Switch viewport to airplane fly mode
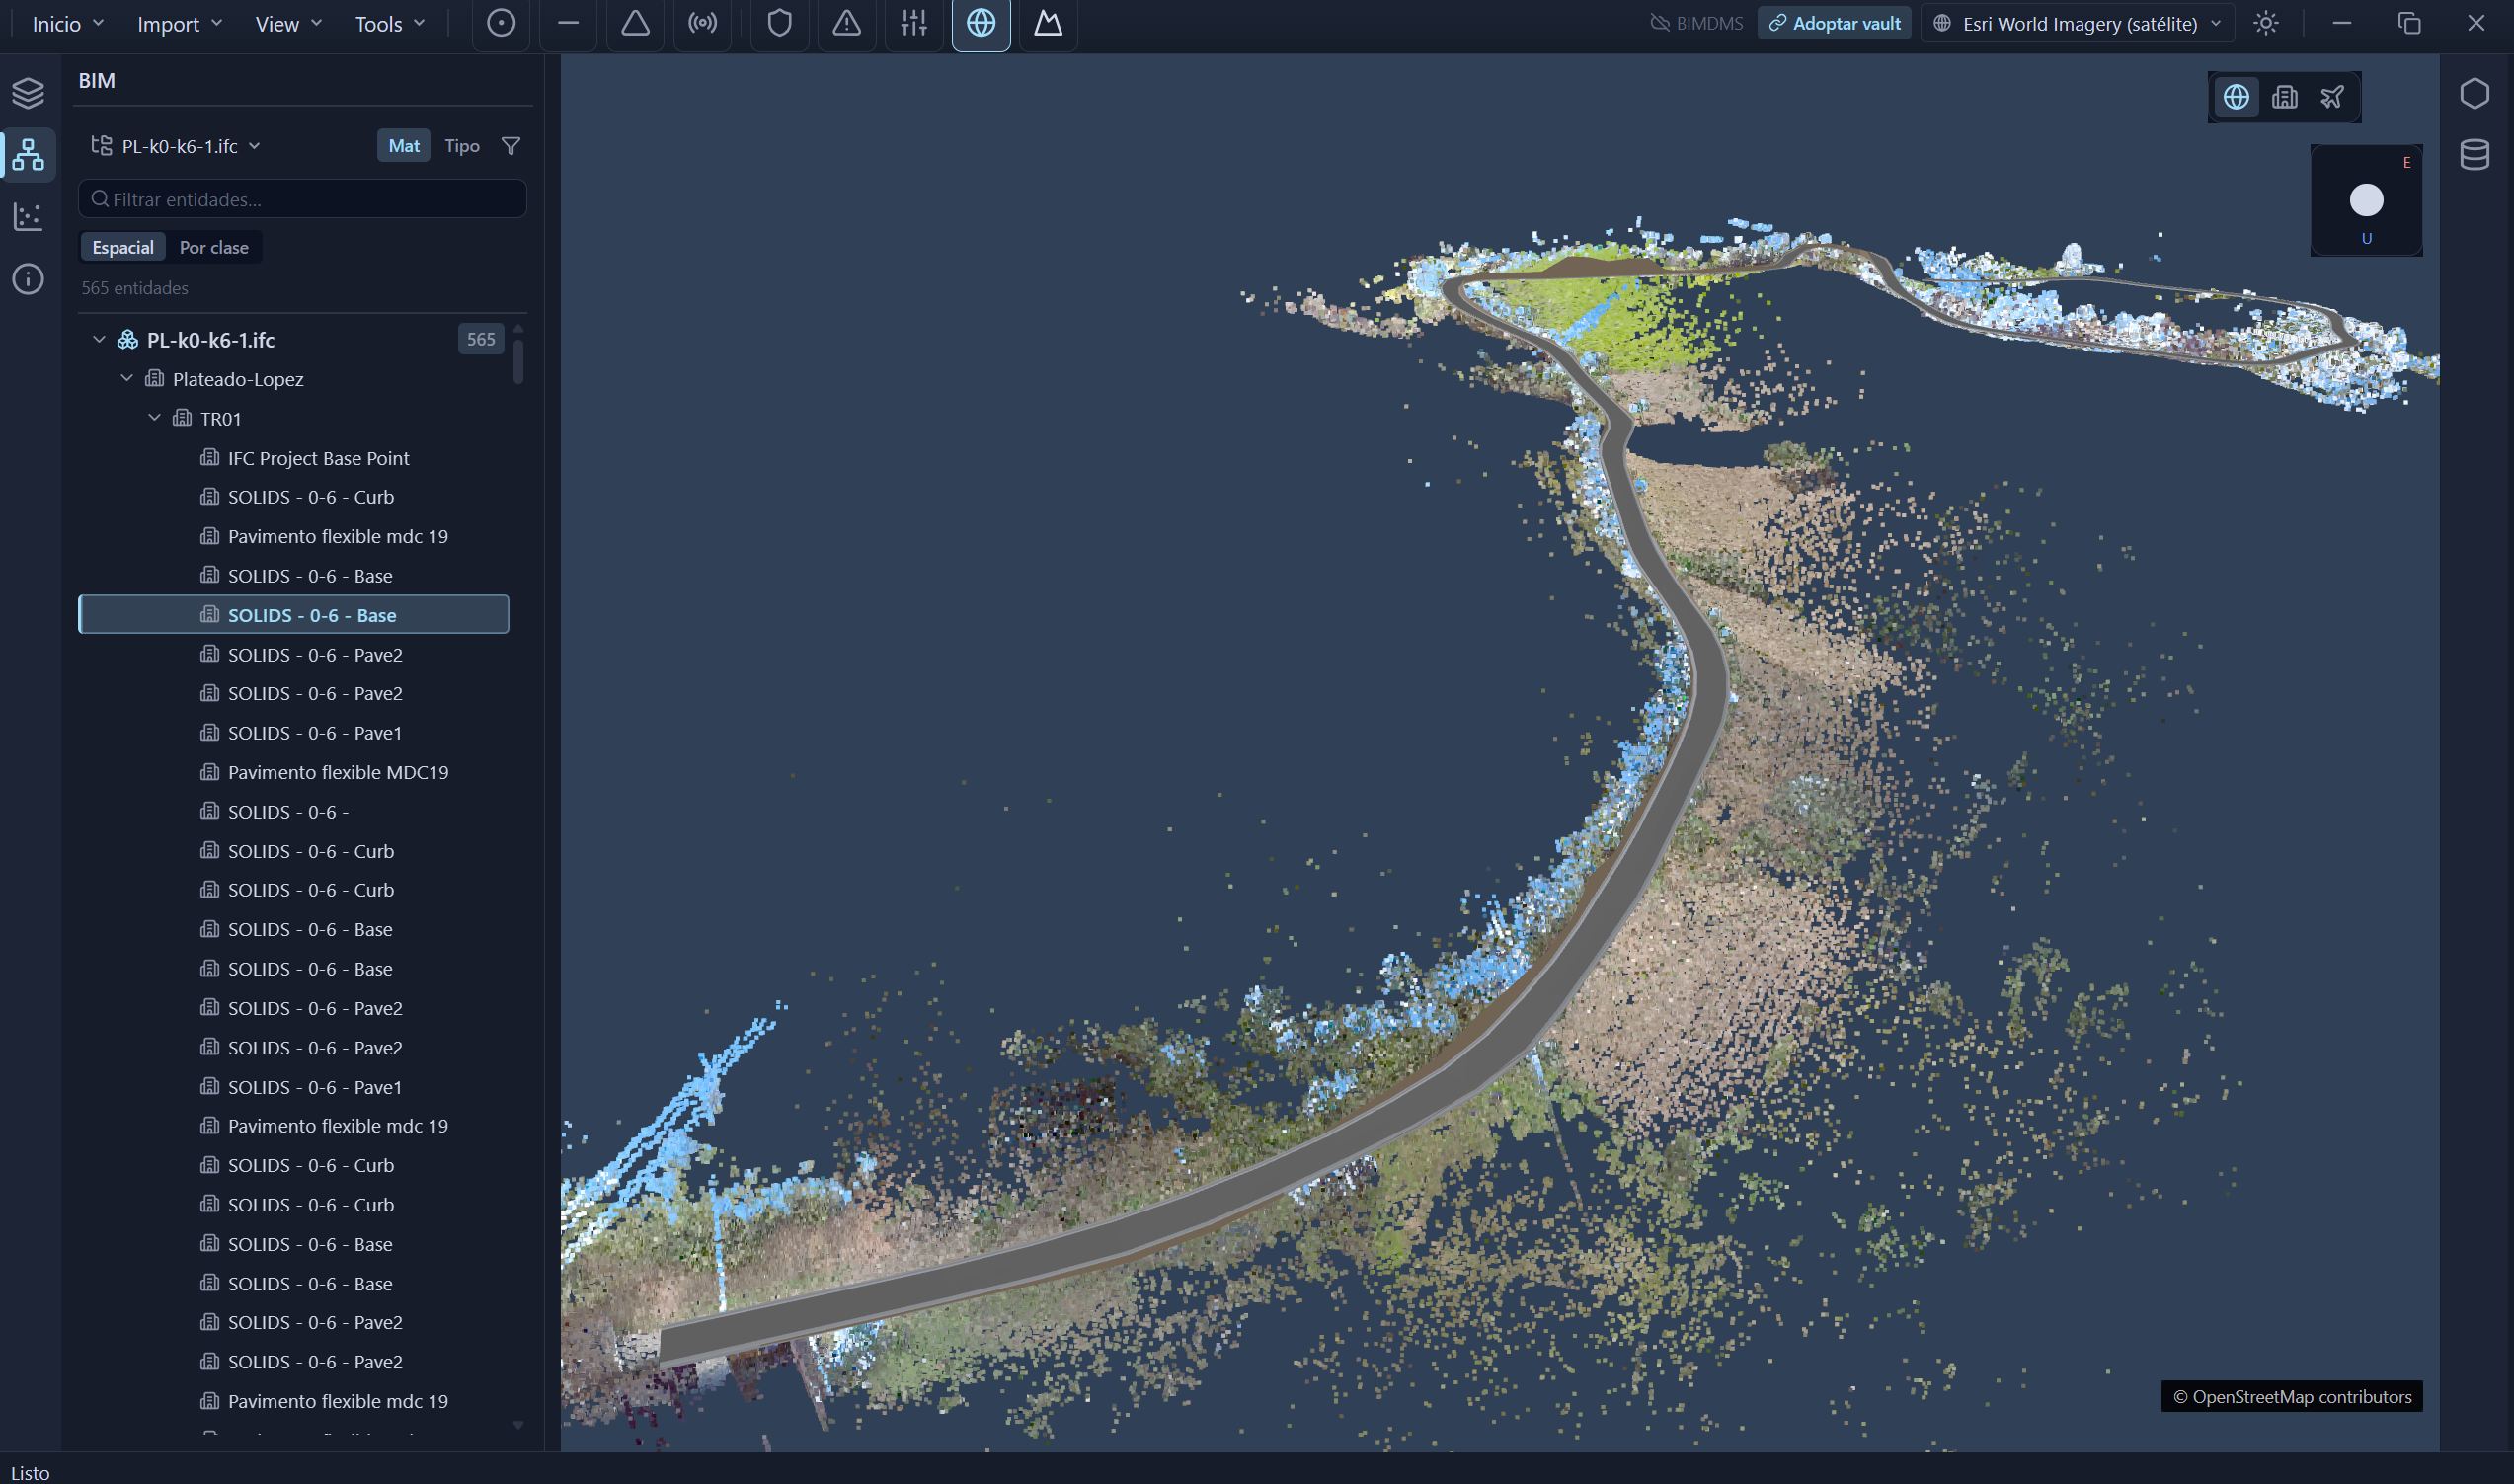 coord(2332,97)
